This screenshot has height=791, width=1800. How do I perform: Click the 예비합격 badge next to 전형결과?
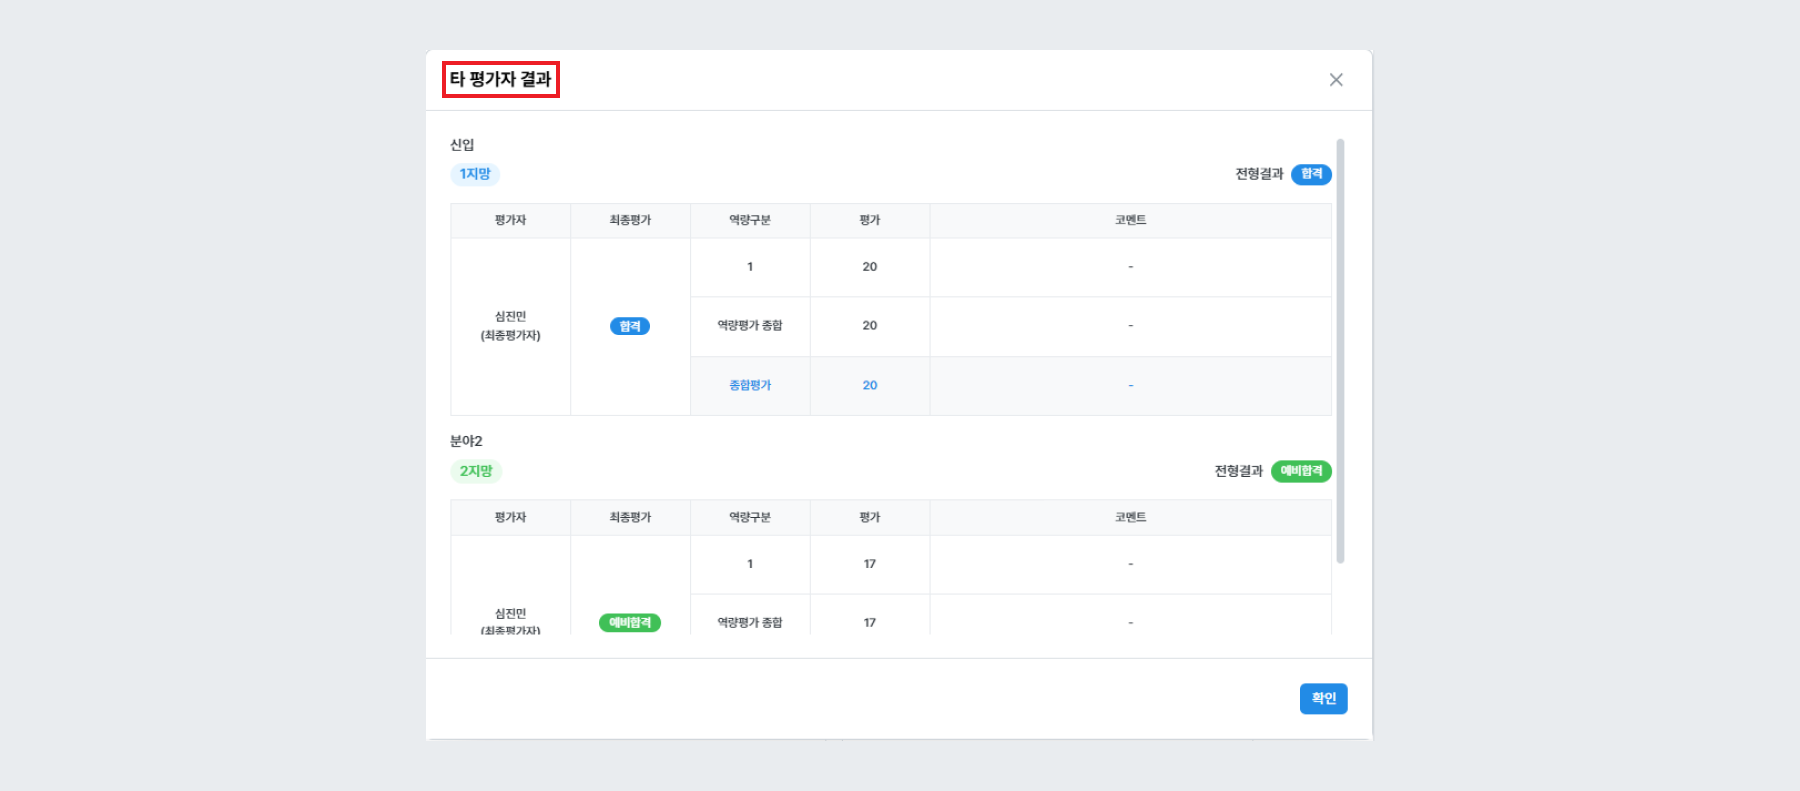point(1301,471)
